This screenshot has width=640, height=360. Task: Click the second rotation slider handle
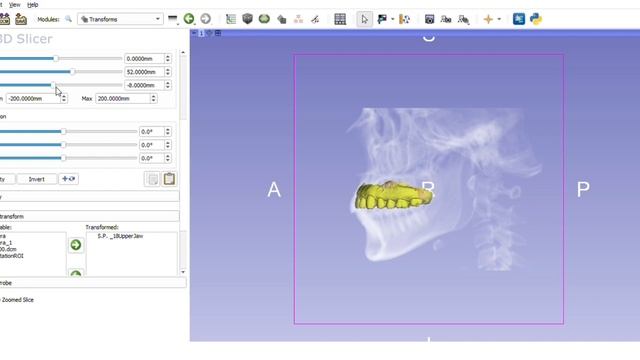click(x=63, y=144)
